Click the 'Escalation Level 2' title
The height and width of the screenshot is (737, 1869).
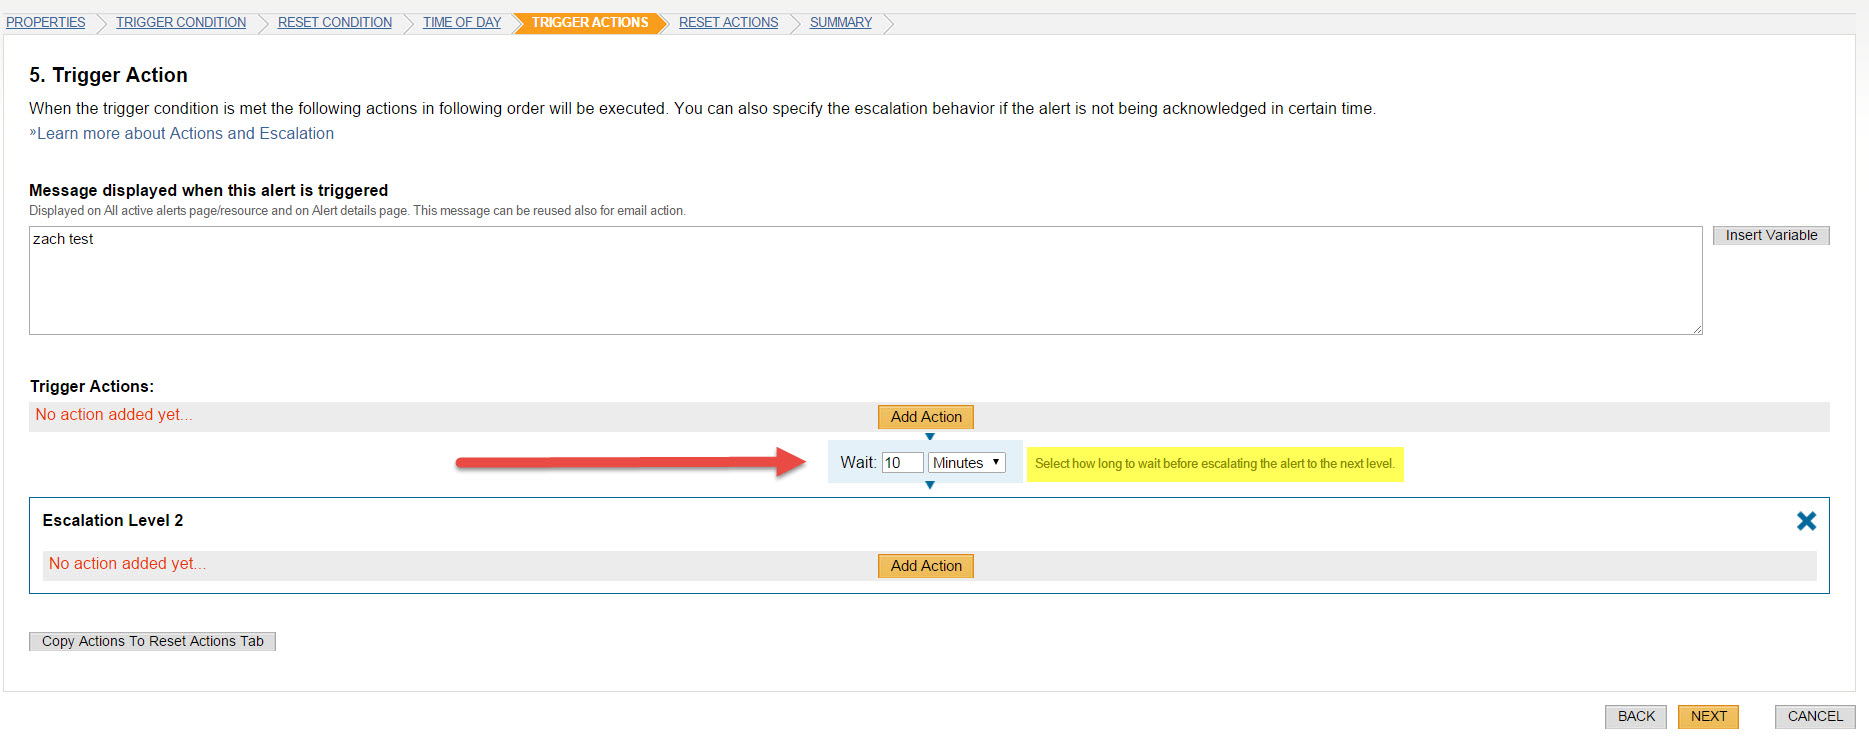(113, 520)
